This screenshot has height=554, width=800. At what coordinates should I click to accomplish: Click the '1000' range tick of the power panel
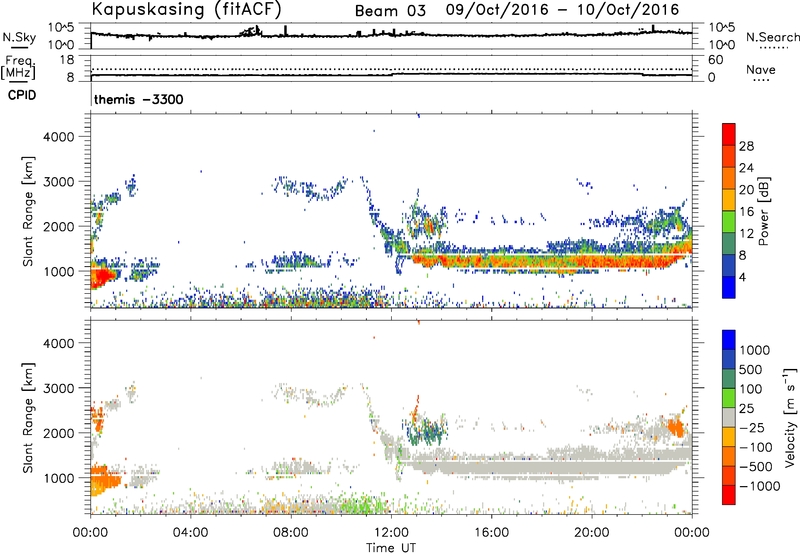pyautogui.click(x=59, y=271)
